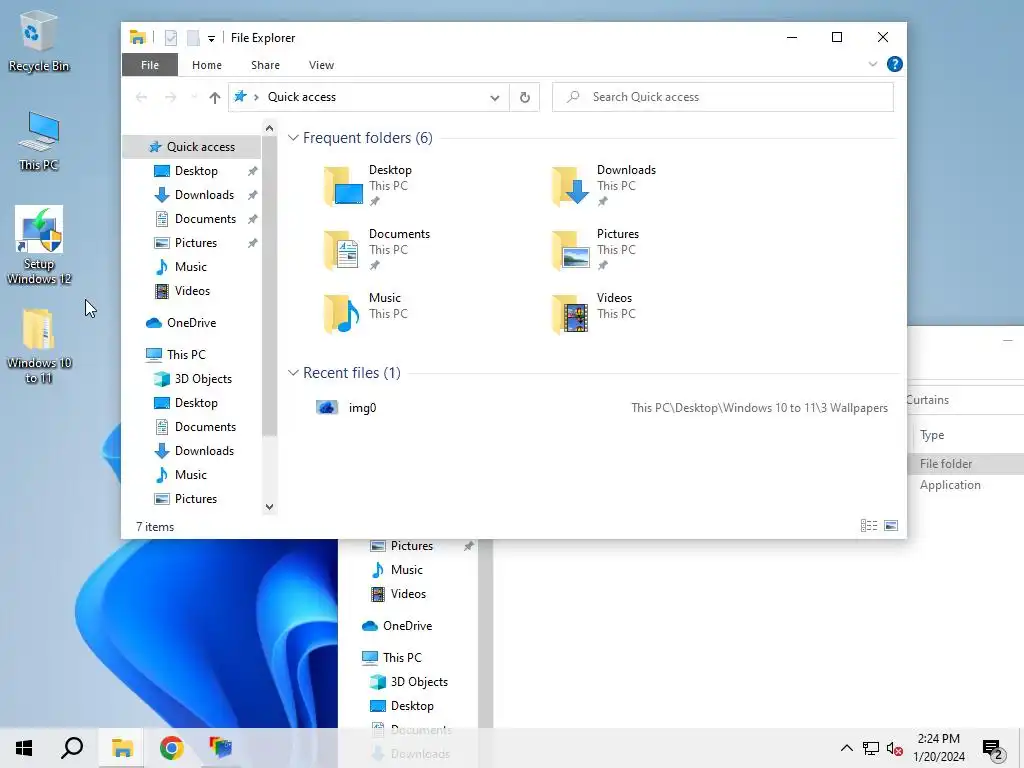Select 3D Objects in background window pane
1024x768 pixels.
tap(419, 682)
